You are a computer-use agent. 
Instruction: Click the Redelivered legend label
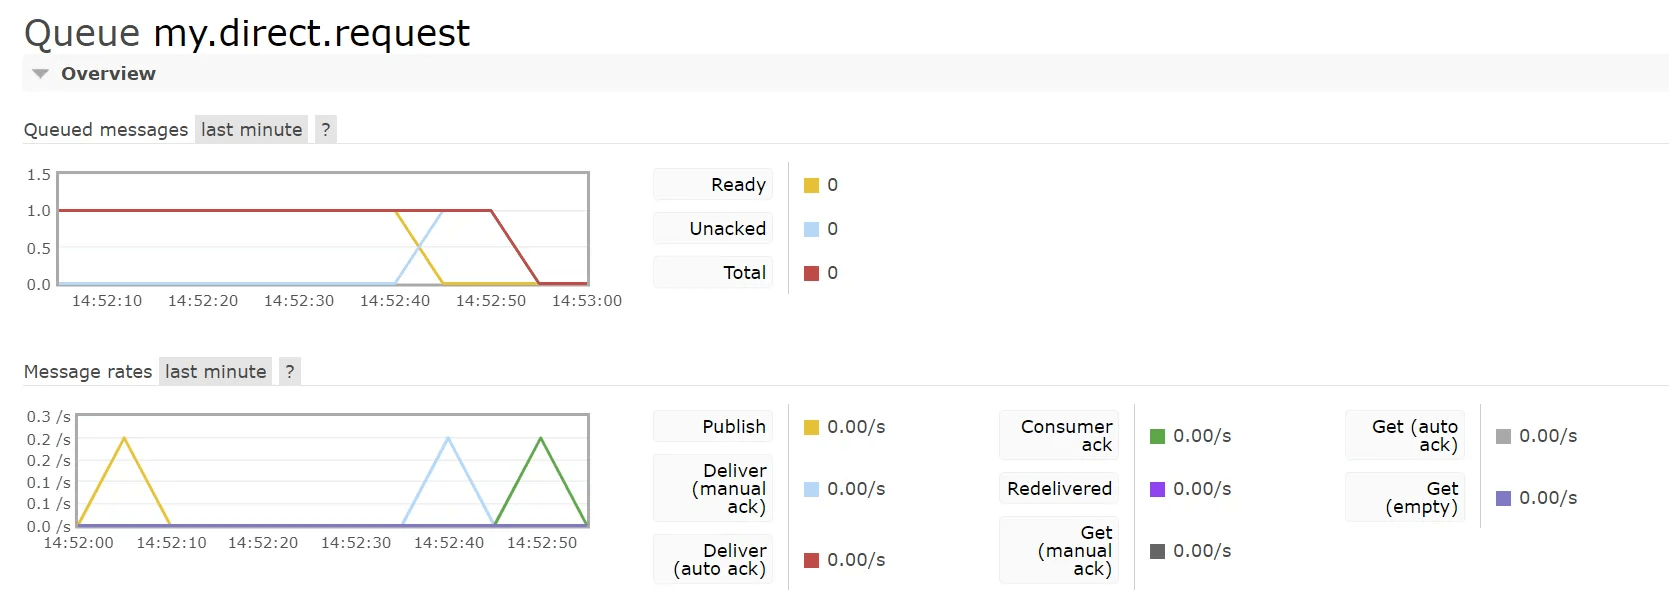point(1059,489)
